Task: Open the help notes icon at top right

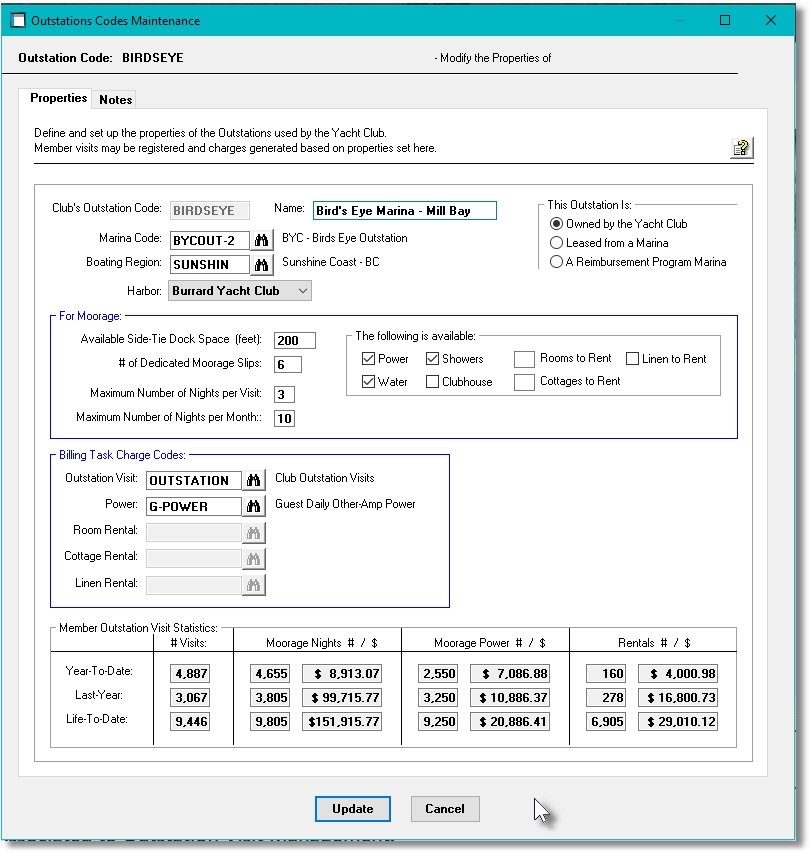Action: click(740, 147)
